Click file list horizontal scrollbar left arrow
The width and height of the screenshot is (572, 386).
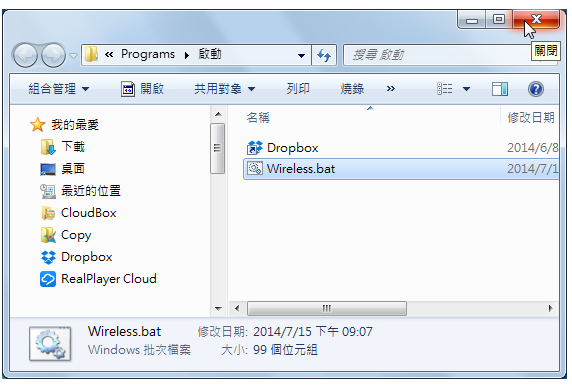(237, 309)
